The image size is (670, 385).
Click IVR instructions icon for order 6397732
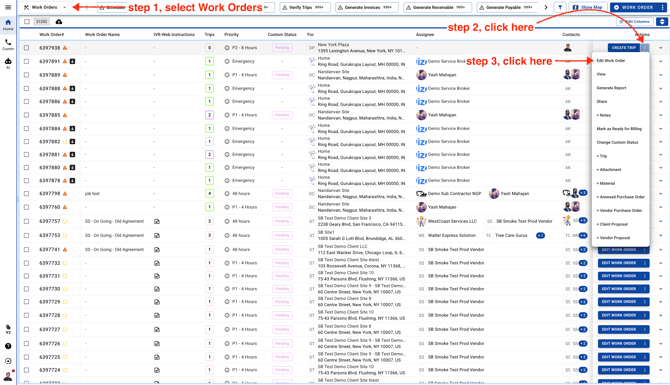(x=157, y=263)
